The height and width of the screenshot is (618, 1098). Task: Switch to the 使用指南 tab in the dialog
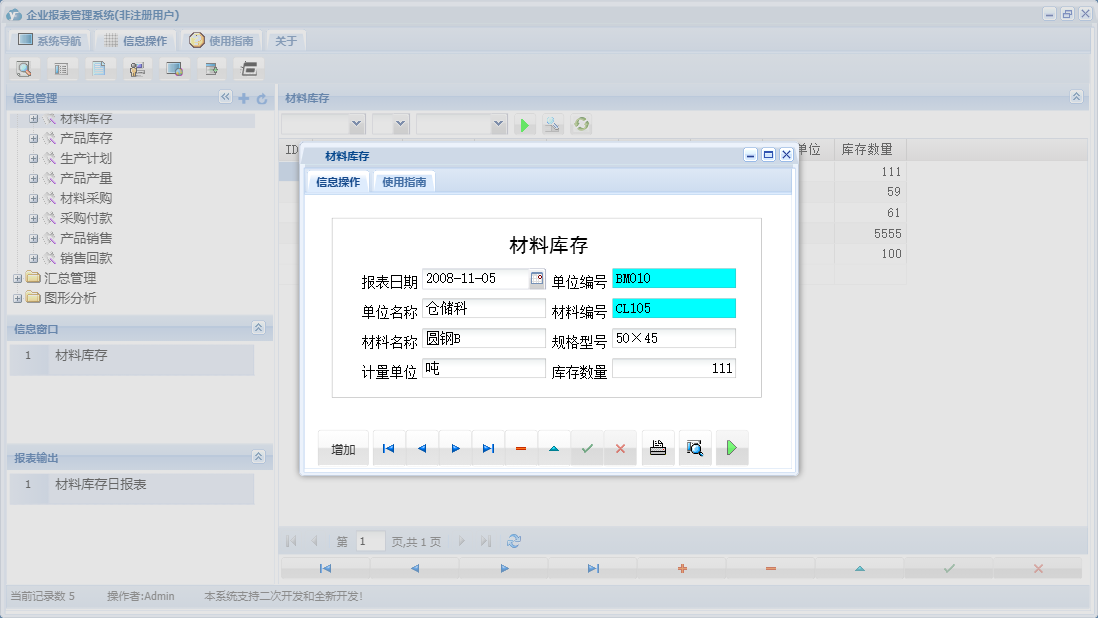coord(404,182)
